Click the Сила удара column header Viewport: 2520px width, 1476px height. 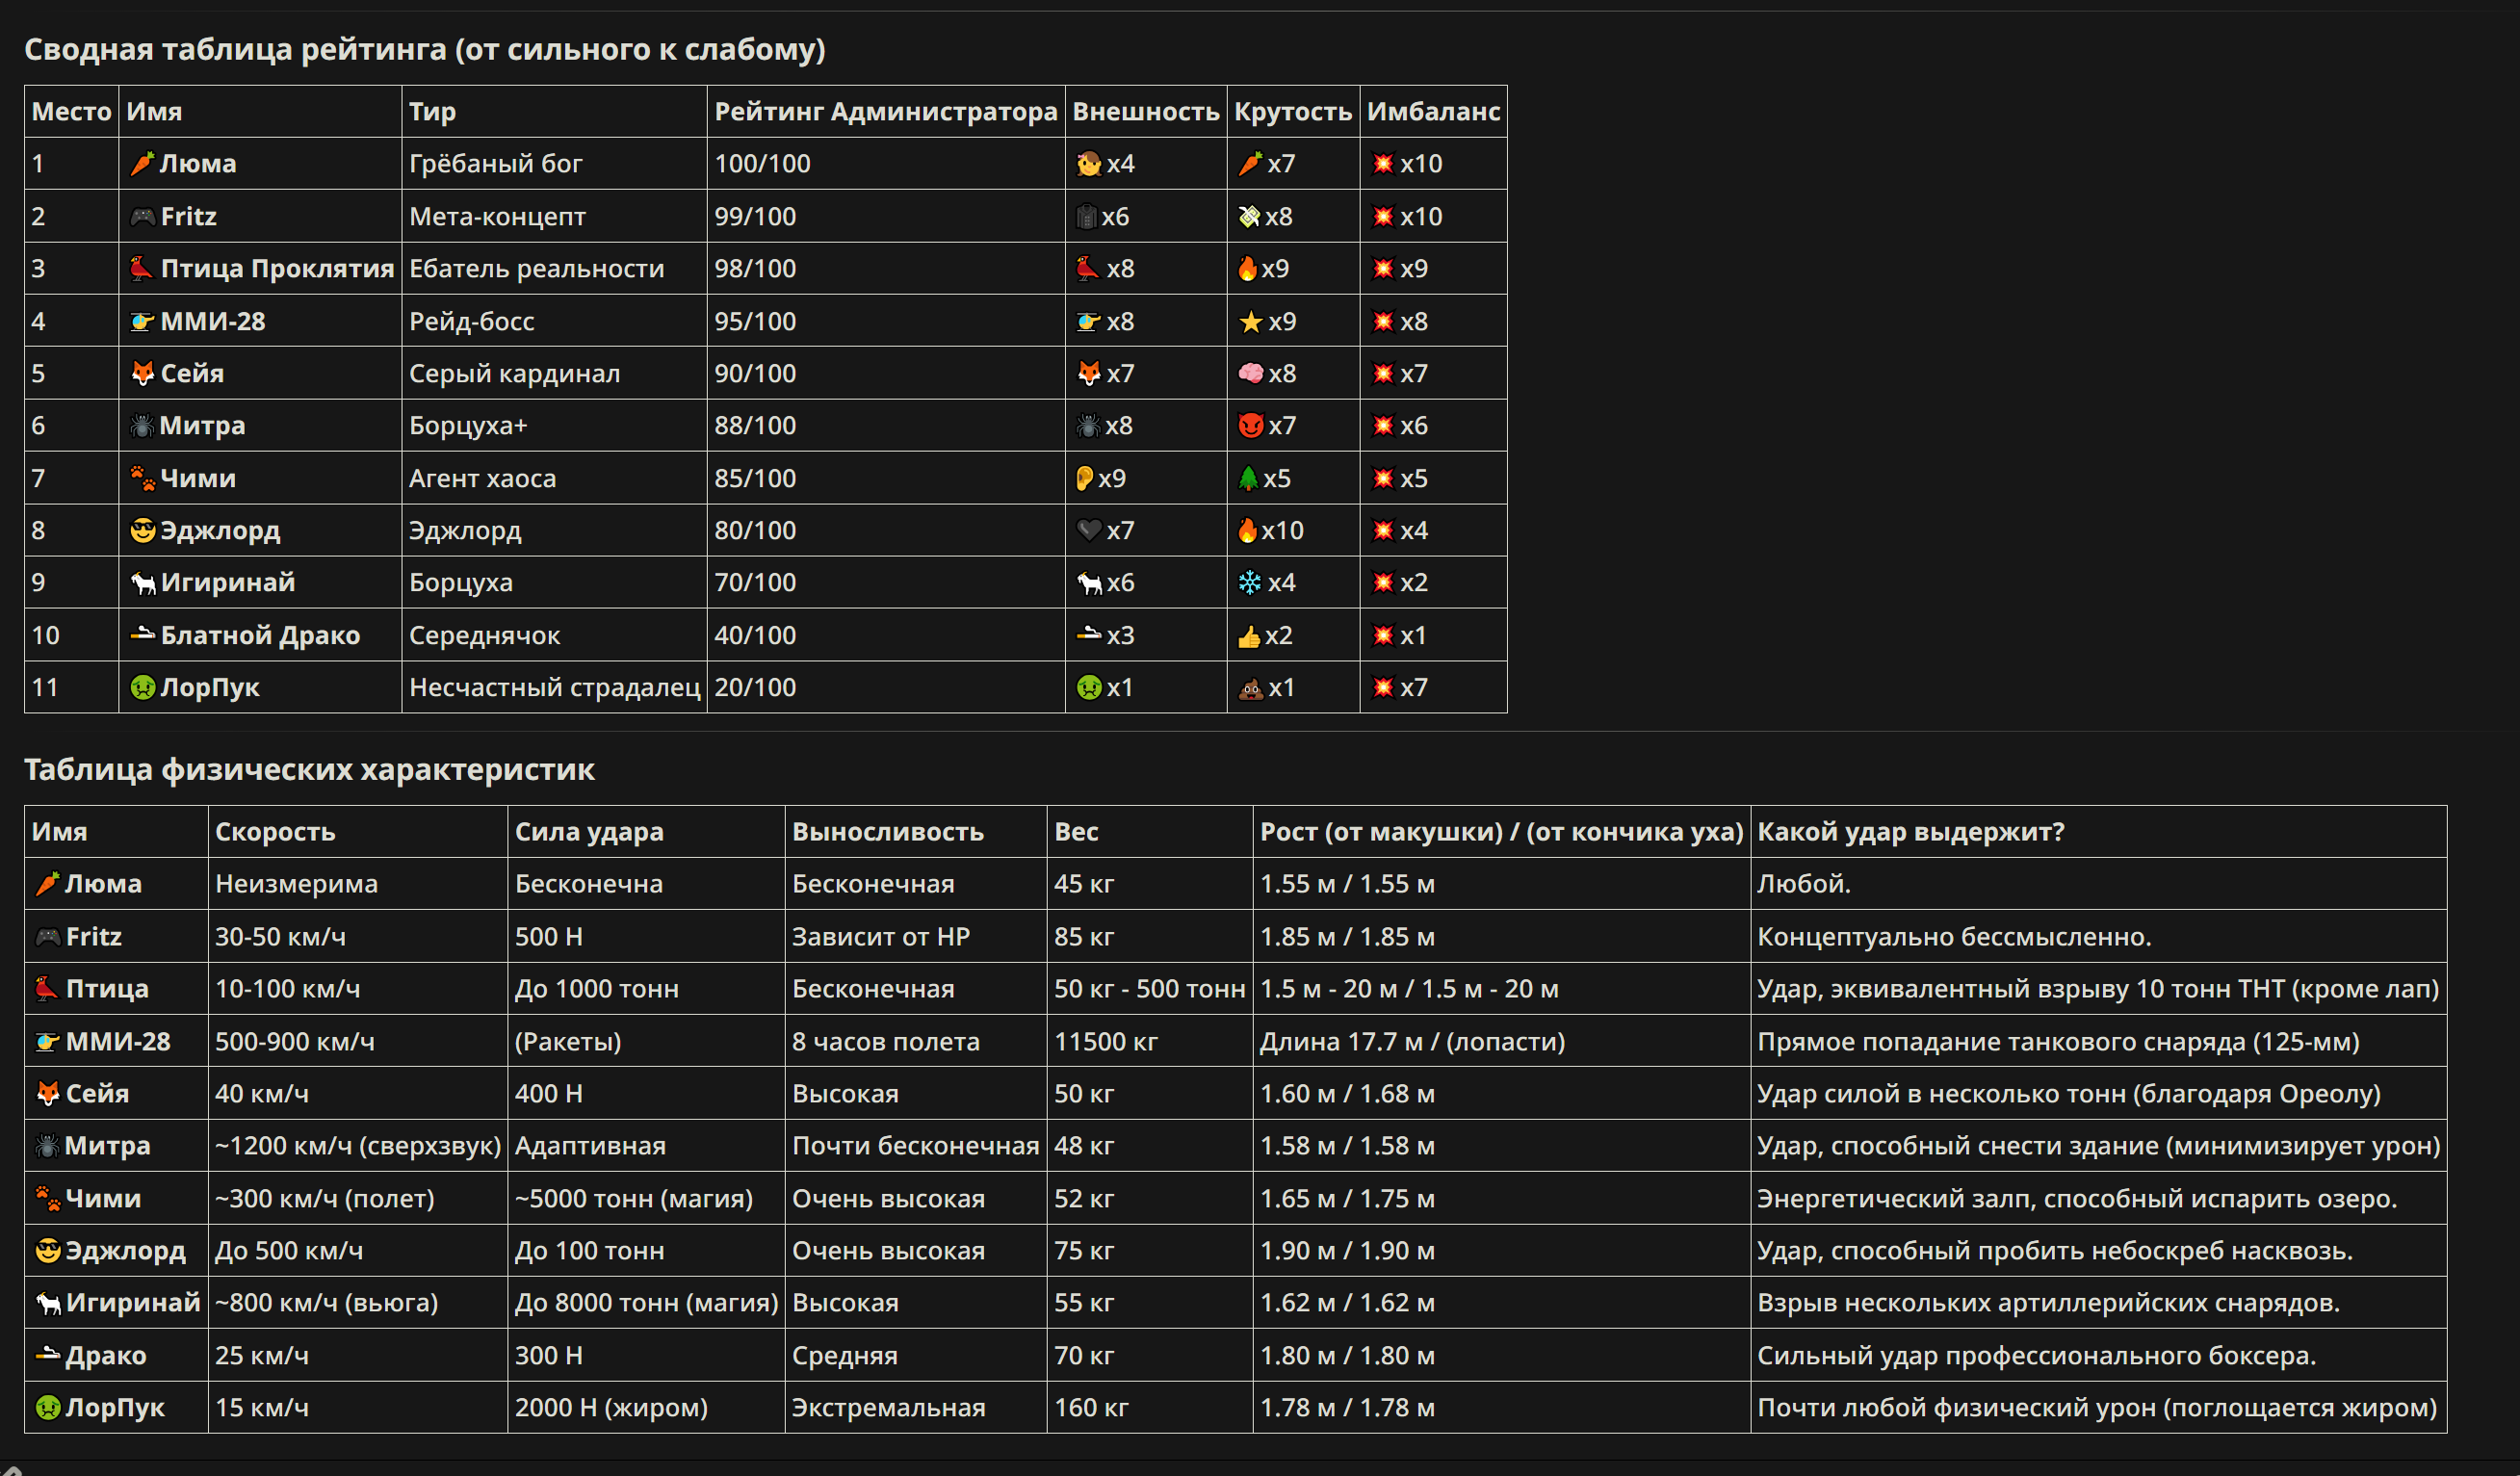coord(589,831)
